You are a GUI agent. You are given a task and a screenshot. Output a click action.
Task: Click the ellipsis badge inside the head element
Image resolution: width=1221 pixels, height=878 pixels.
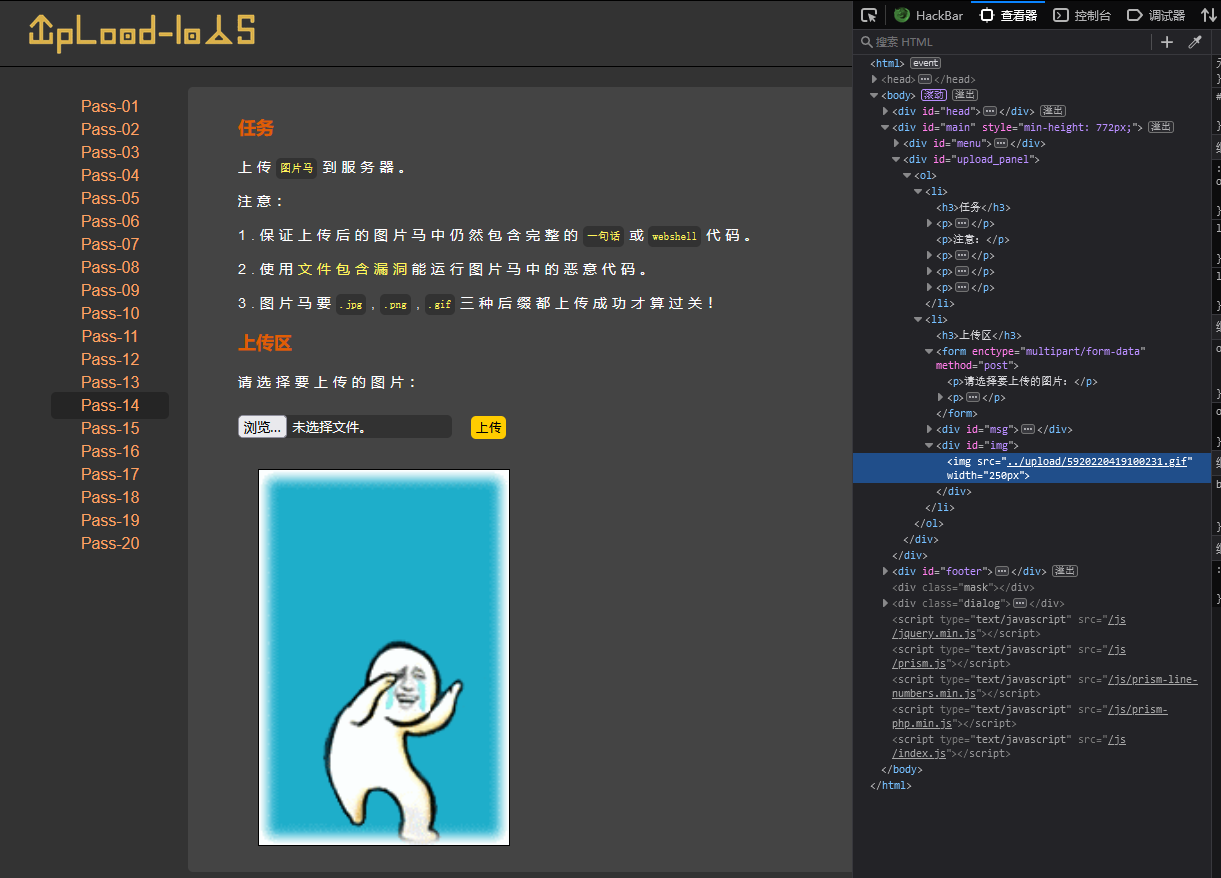(x=925, y=79)
